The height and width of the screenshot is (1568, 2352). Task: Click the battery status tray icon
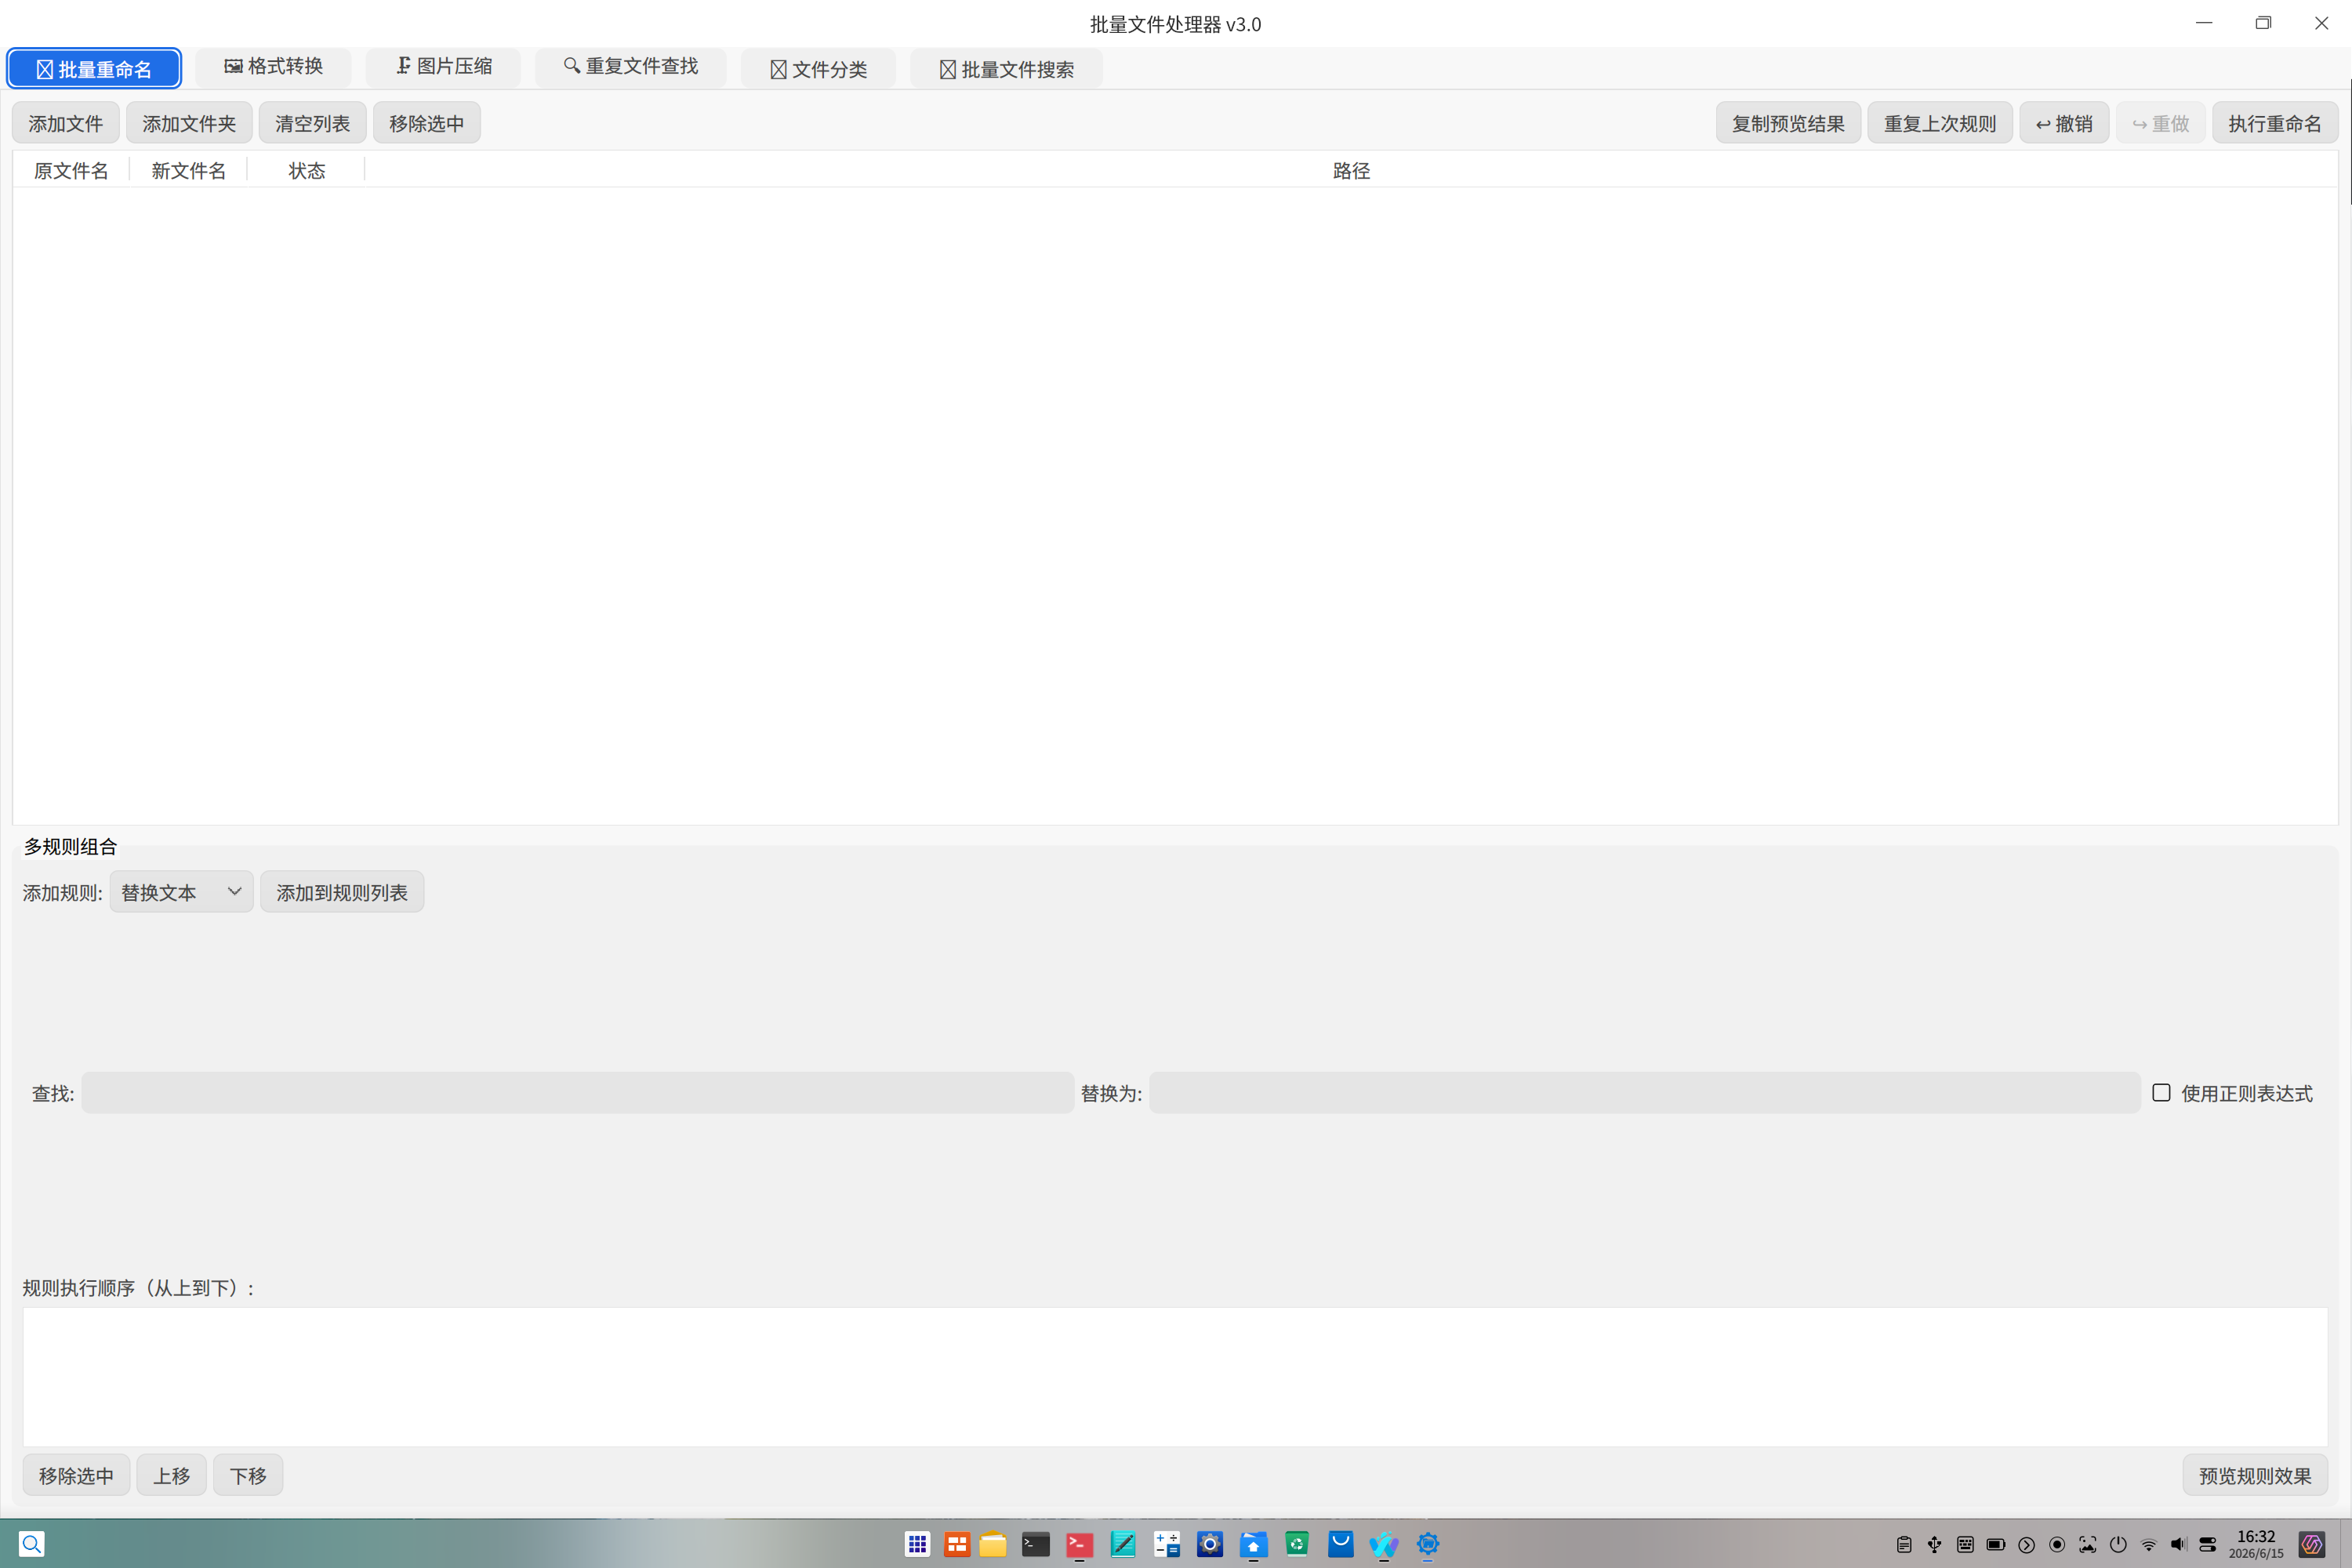click(1996, 1545)
